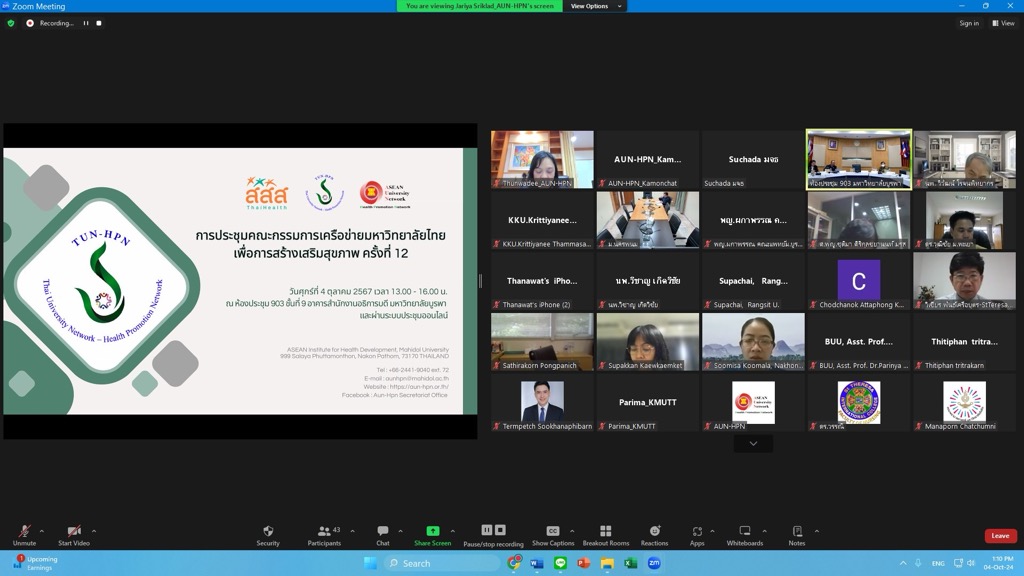
Task: Select Supakkan Kaewkaemket's video thumbnail
Action: point(648,342)
